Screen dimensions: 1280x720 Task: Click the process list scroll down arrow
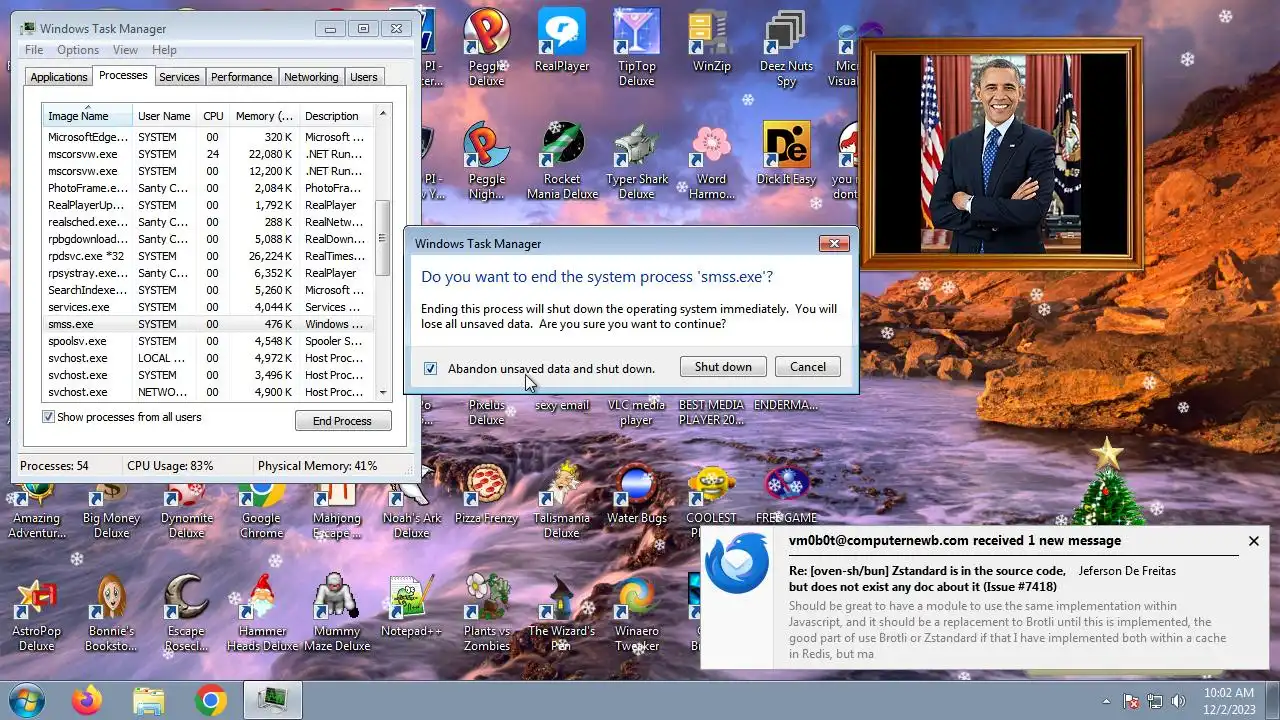pyautogui.click(x=382, y=393)
